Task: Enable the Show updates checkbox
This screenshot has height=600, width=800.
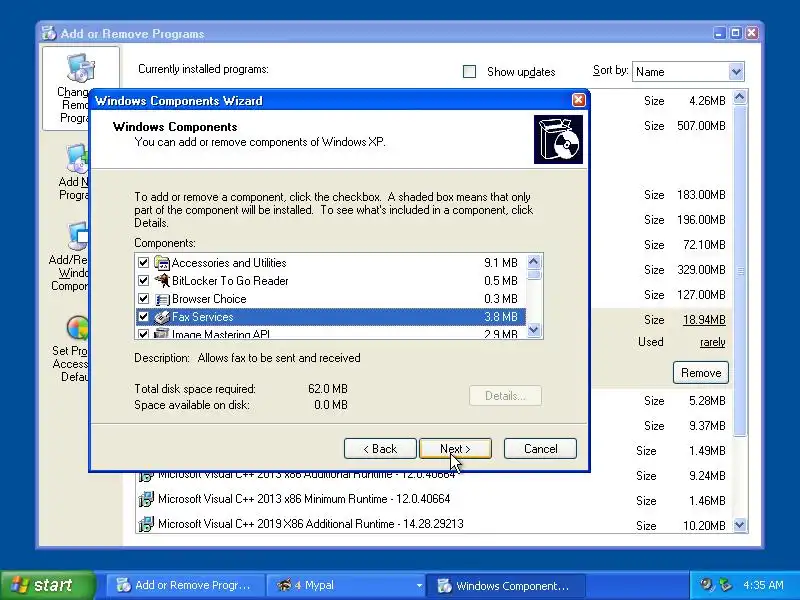Action: (x=469, y=71)
